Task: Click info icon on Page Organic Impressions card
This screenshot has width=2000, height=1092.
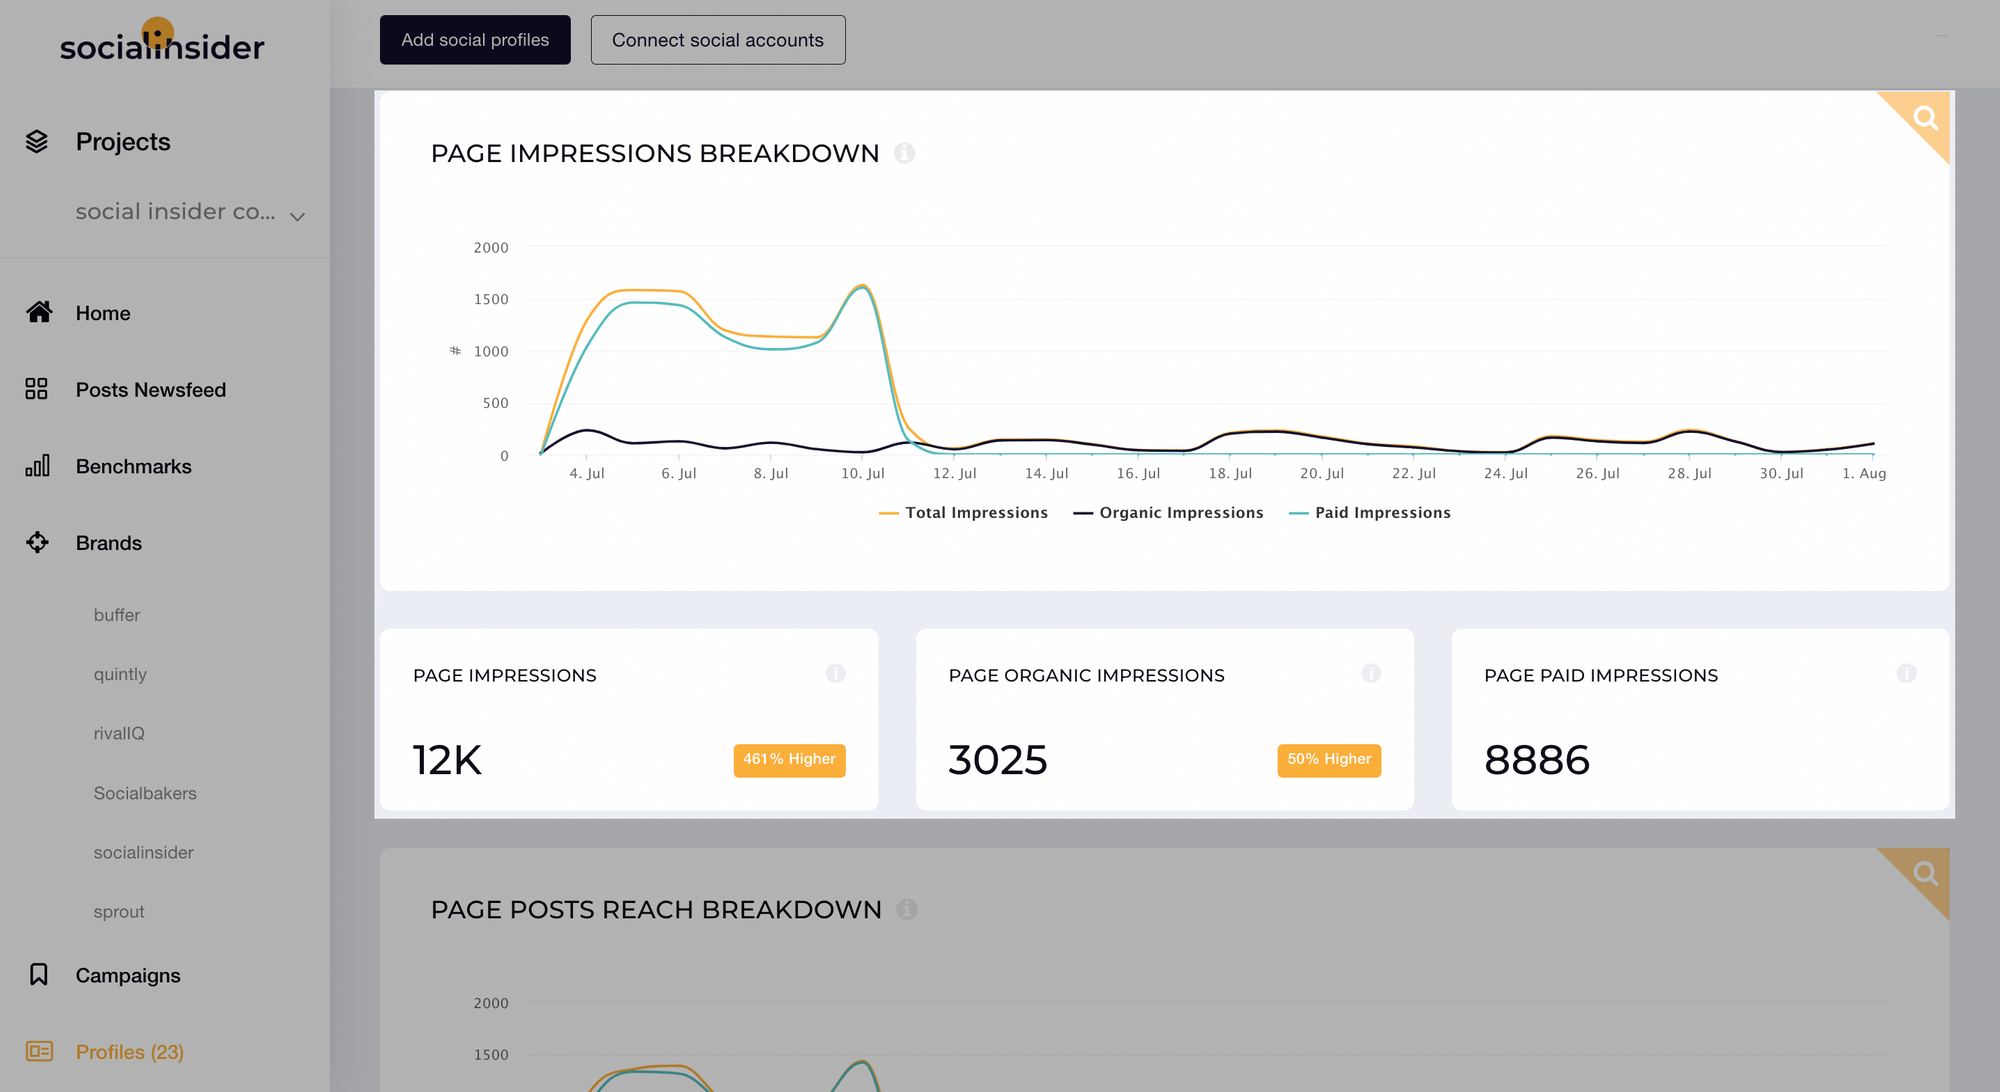Action: pos(1371,674)
